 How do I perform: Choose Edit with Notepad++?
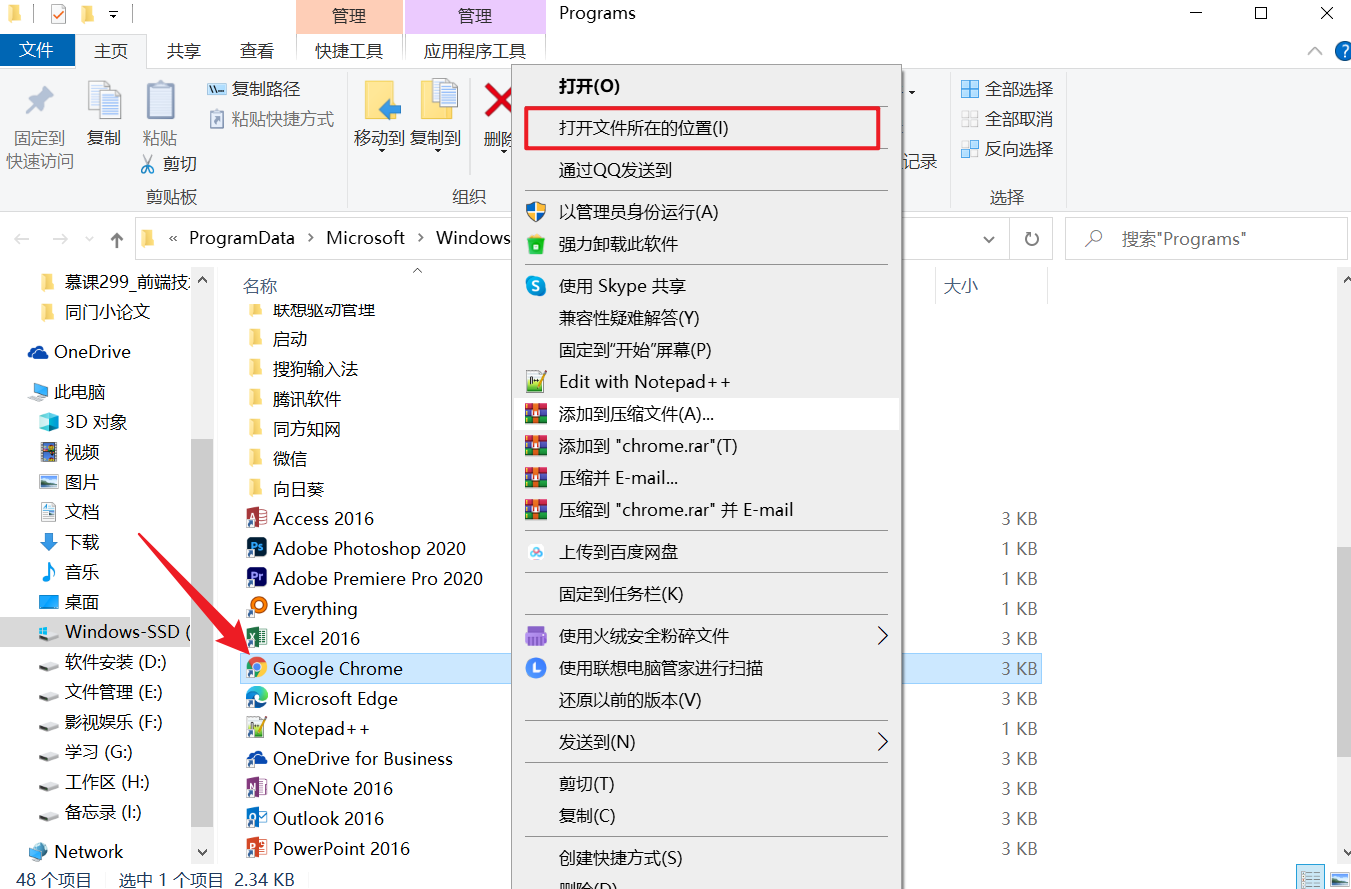tap(707, 382)
